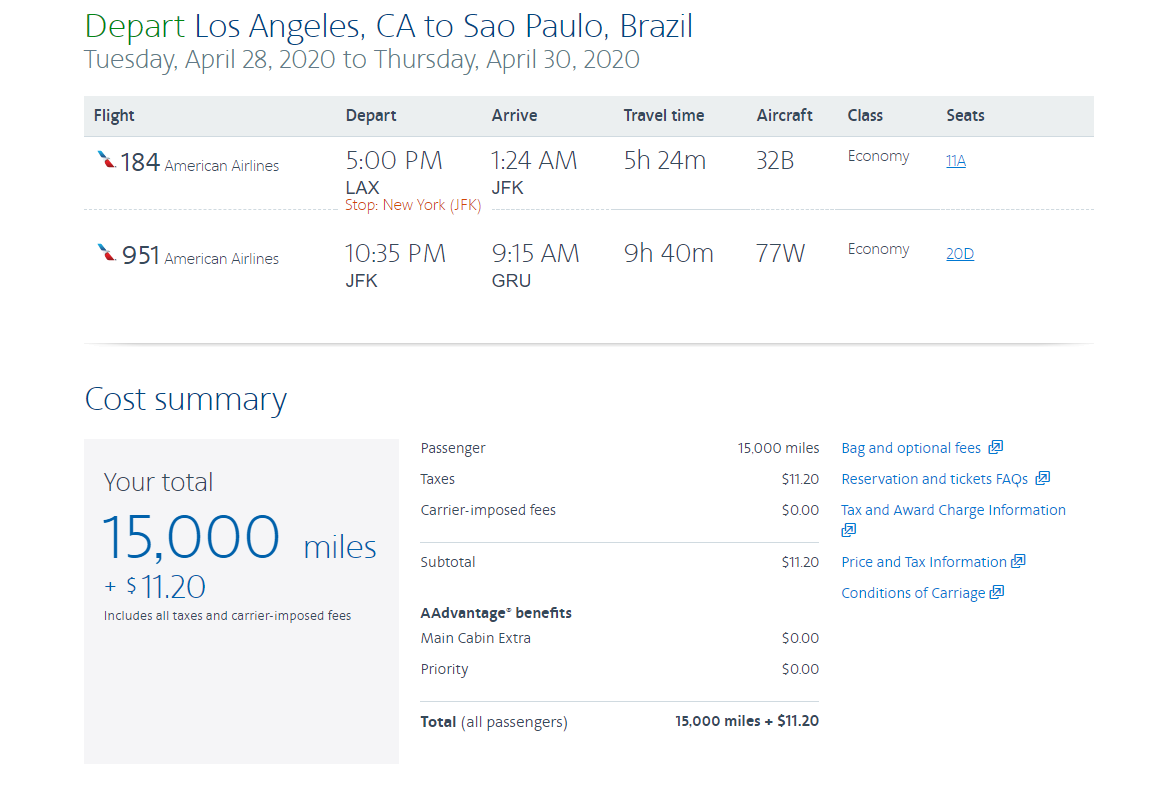Viewport: 1166px width, 785px height.
Task: Click the 5h 24m travel time
Action: (x=665, y=161)
